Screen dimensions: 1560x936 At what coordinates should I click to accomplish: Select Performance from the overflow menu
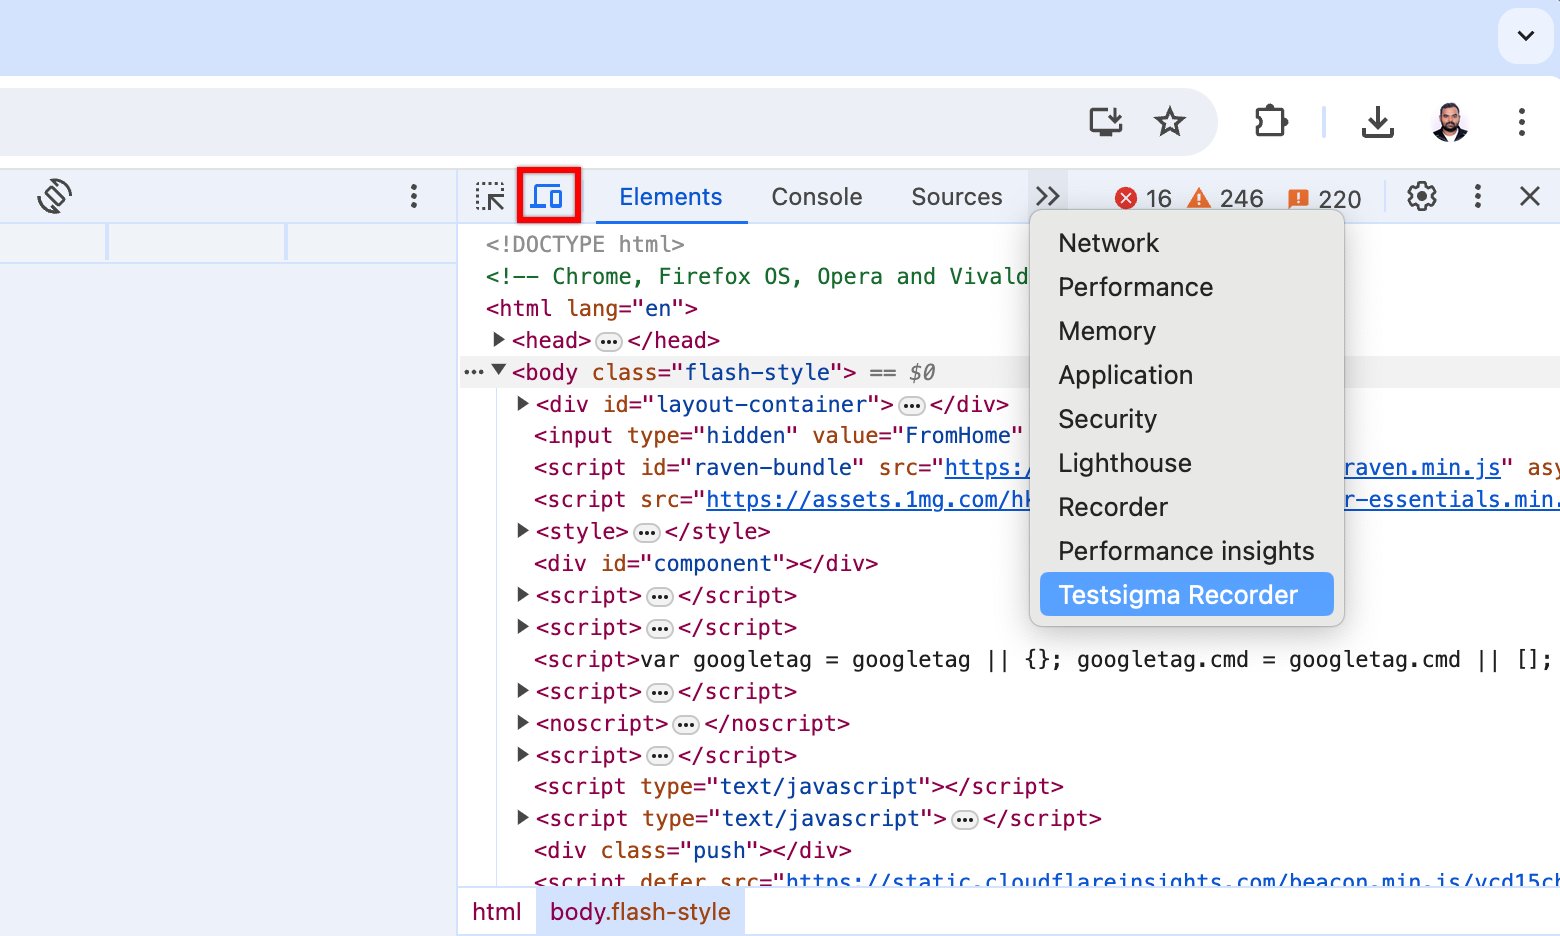pos(1187,287)
